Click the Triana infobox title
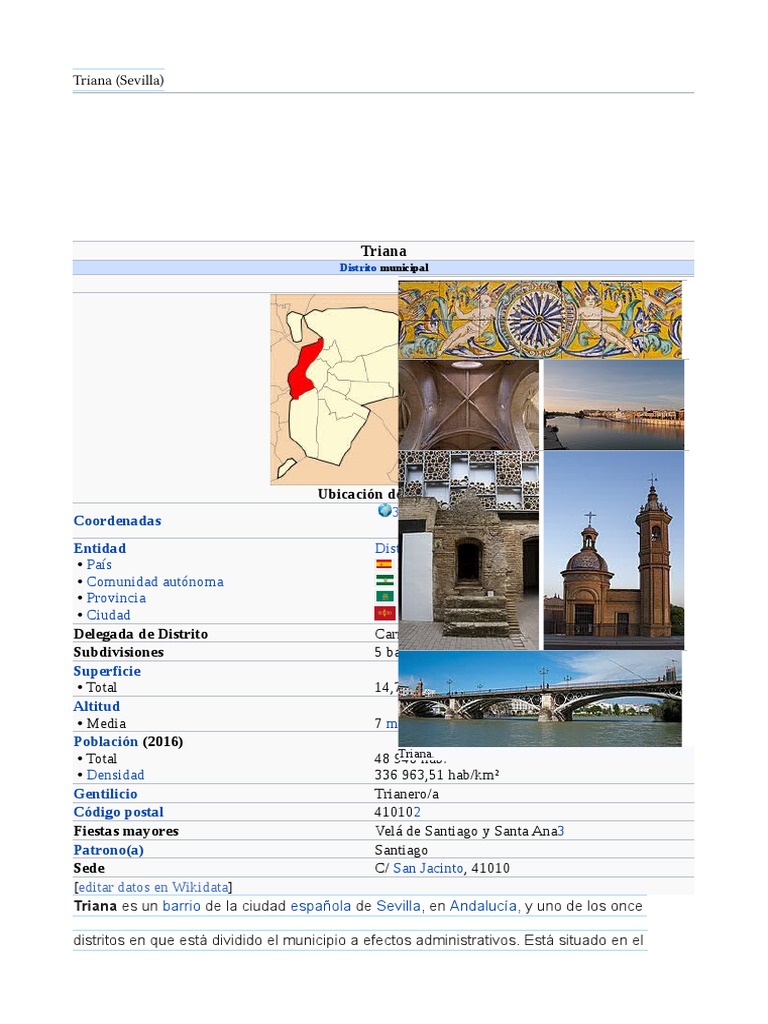The height and width of the screenshot is (1024, 768). 384,251
